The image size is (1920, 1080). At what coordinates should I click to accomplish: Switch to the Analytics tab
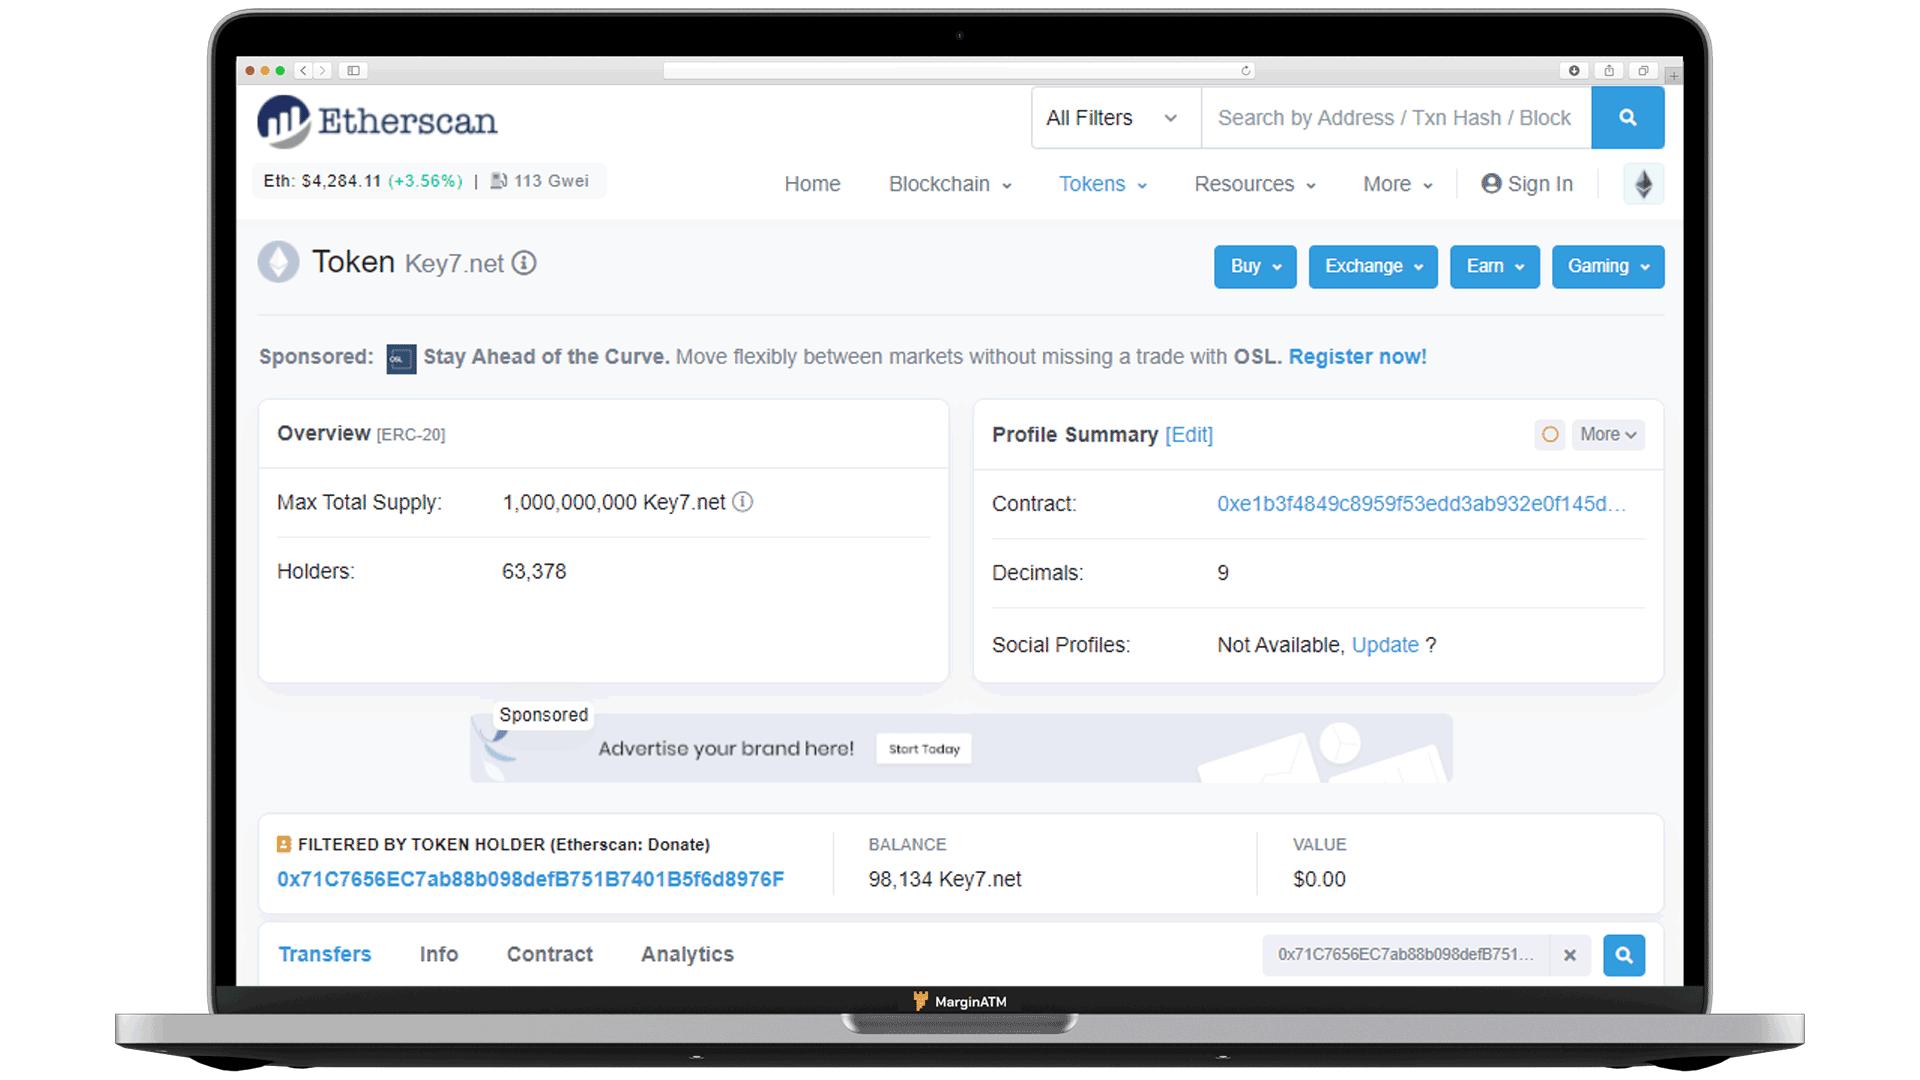(x=687, y=954)
